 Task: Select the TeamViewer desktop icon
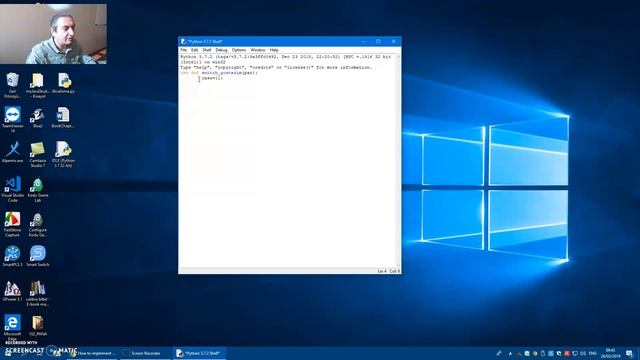coord(13,120)
